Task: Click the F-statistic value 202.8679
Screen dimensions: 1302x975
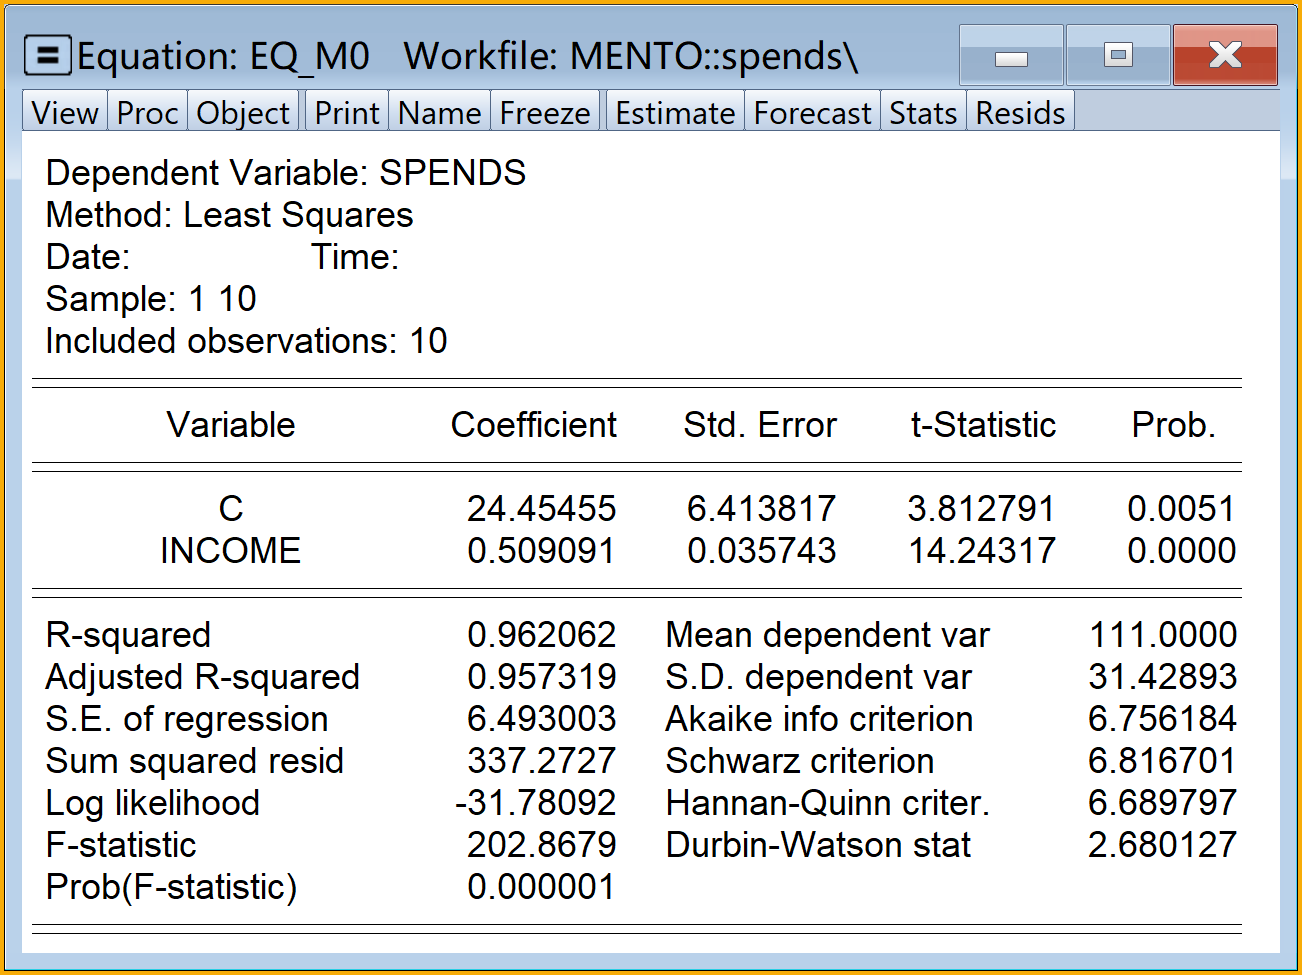Action: [x=541, y=845]
